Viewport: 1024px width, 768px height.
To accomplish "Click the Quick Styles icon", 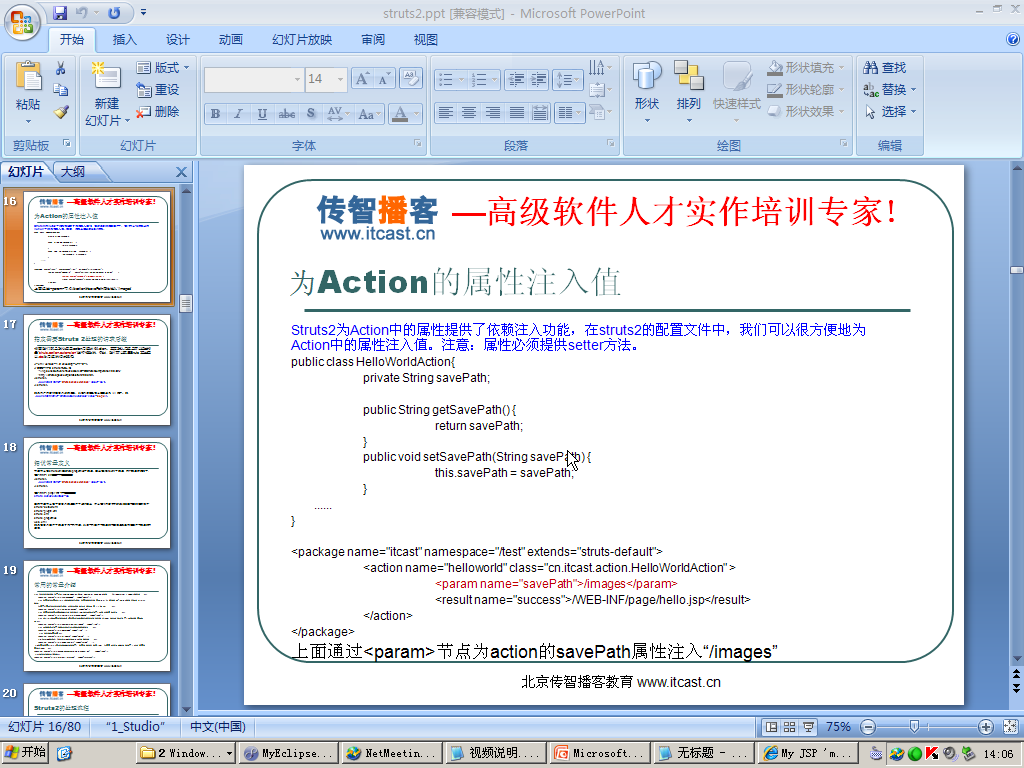I will pyautogui.click(x=737, y=76).
